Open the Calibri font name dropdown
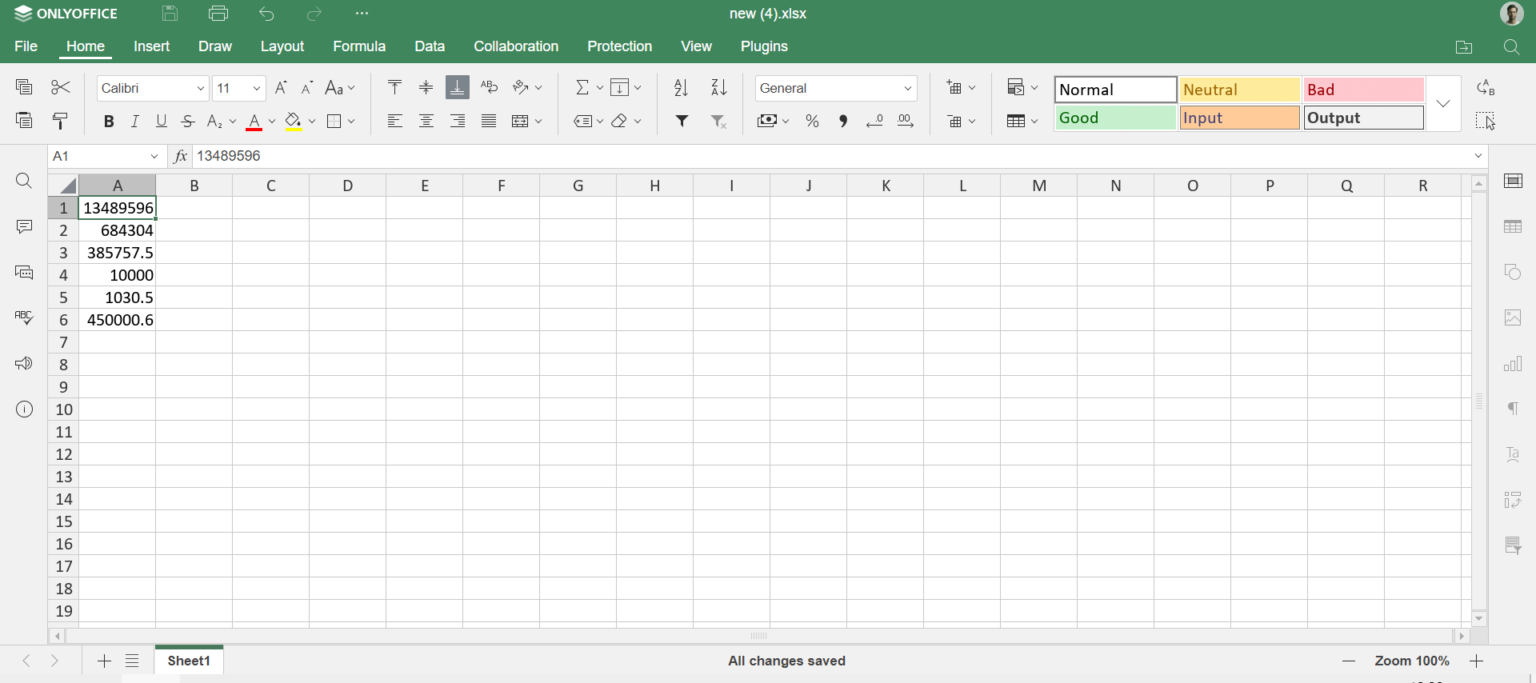This screenshot has height=683, width=1536. click(x=153, y=88)
